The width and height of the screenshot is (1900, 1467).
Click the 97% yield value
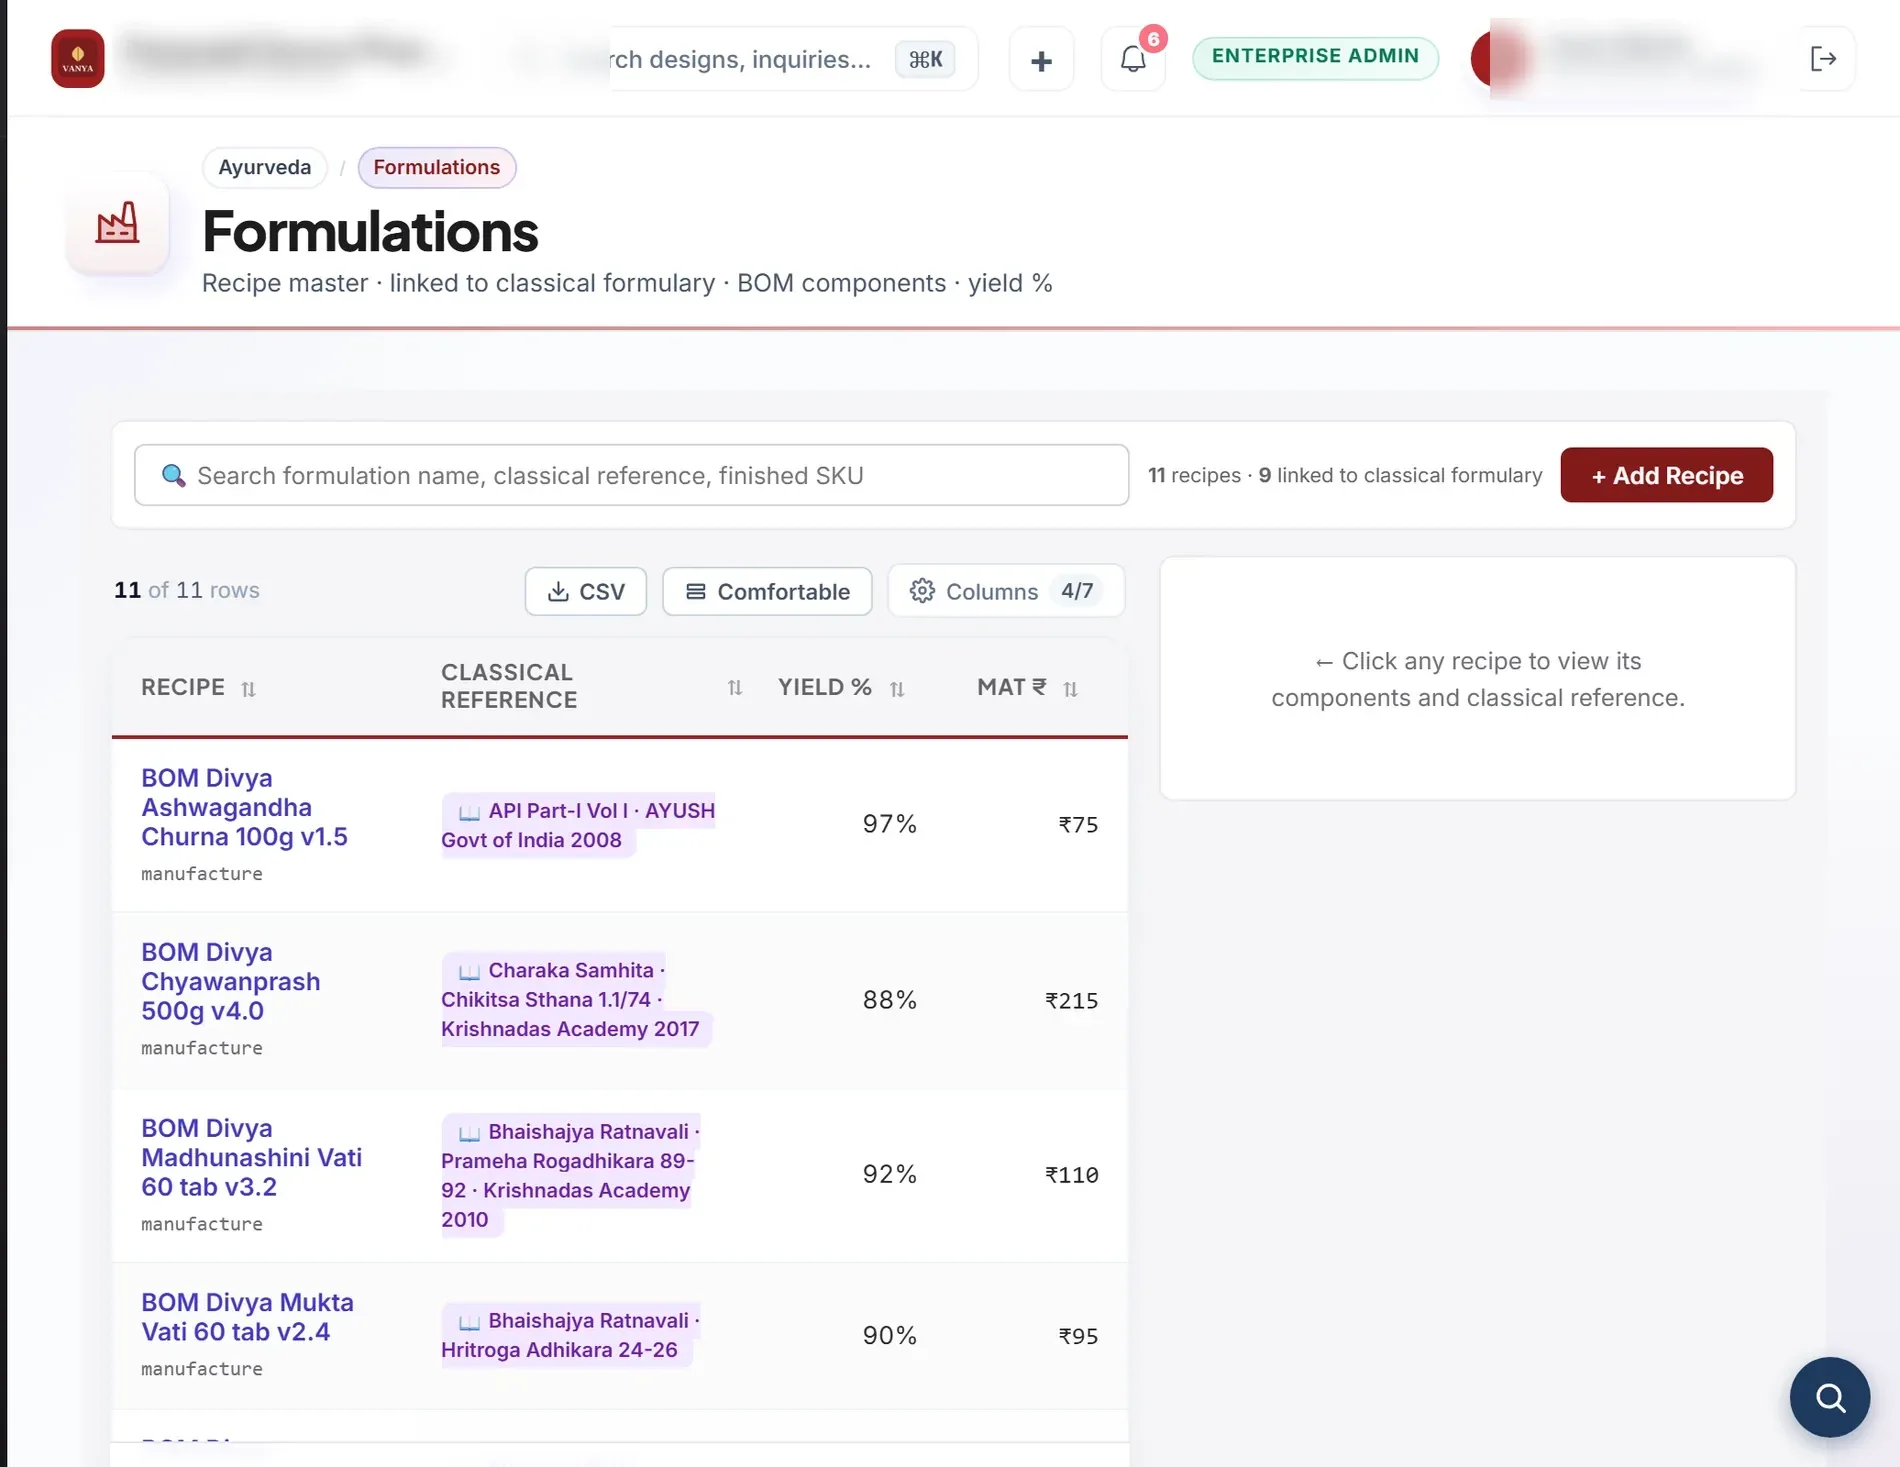tap(890, 824)
